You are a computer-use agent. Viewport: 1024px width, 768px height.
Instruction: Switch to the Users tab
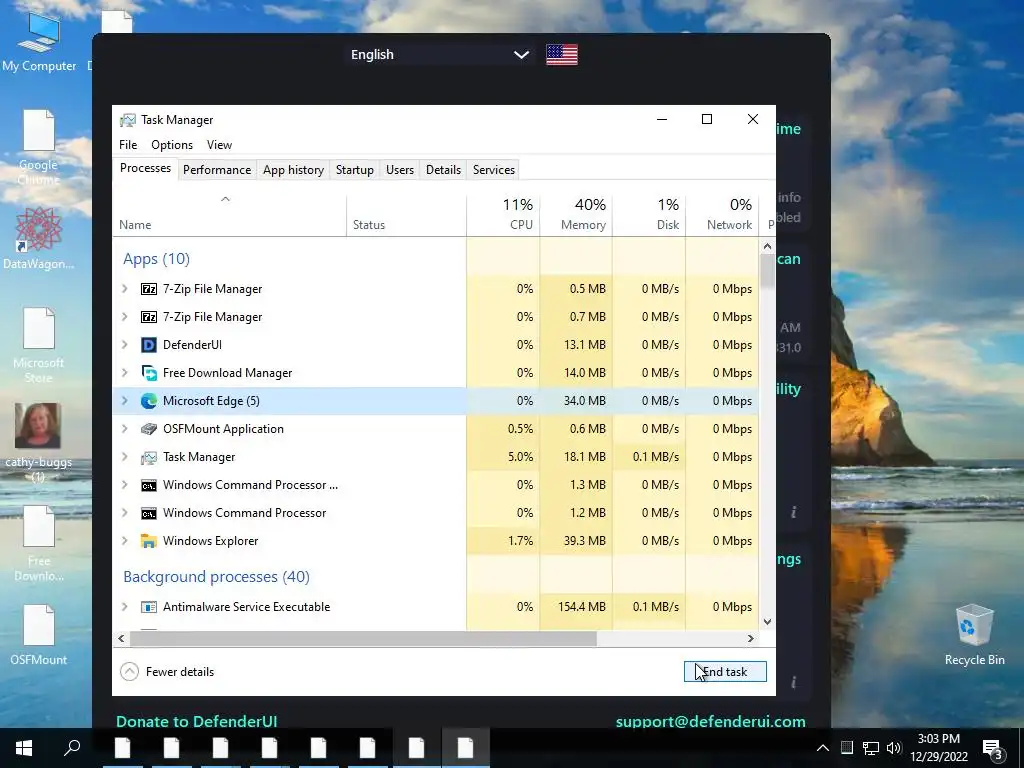point(400,170)
